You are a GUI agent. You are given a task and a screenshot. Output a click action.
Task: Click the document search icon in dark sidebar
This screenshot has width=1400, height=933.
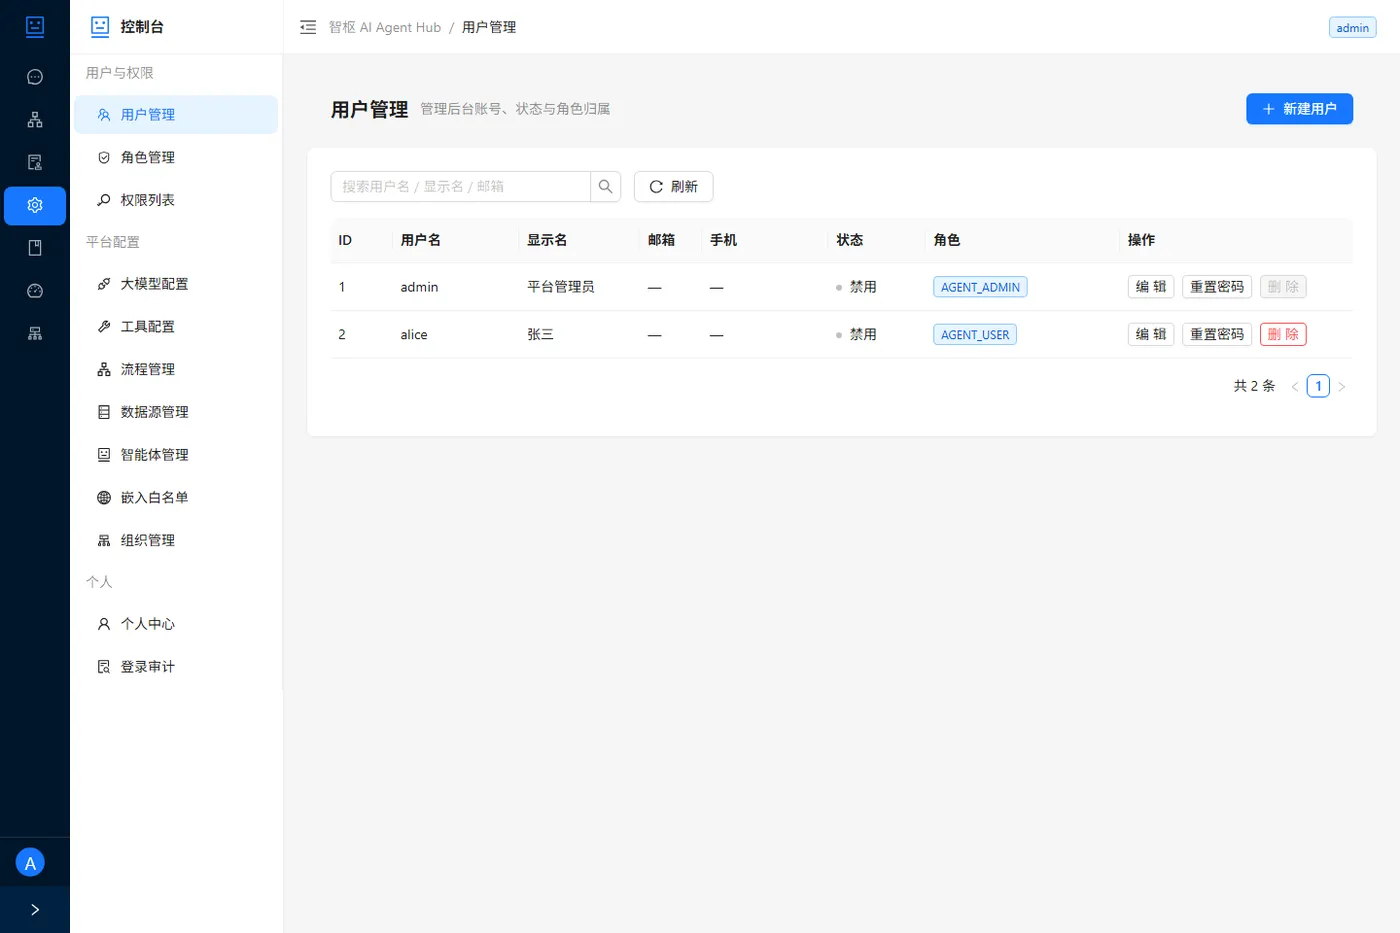click(x=35, y=162)
